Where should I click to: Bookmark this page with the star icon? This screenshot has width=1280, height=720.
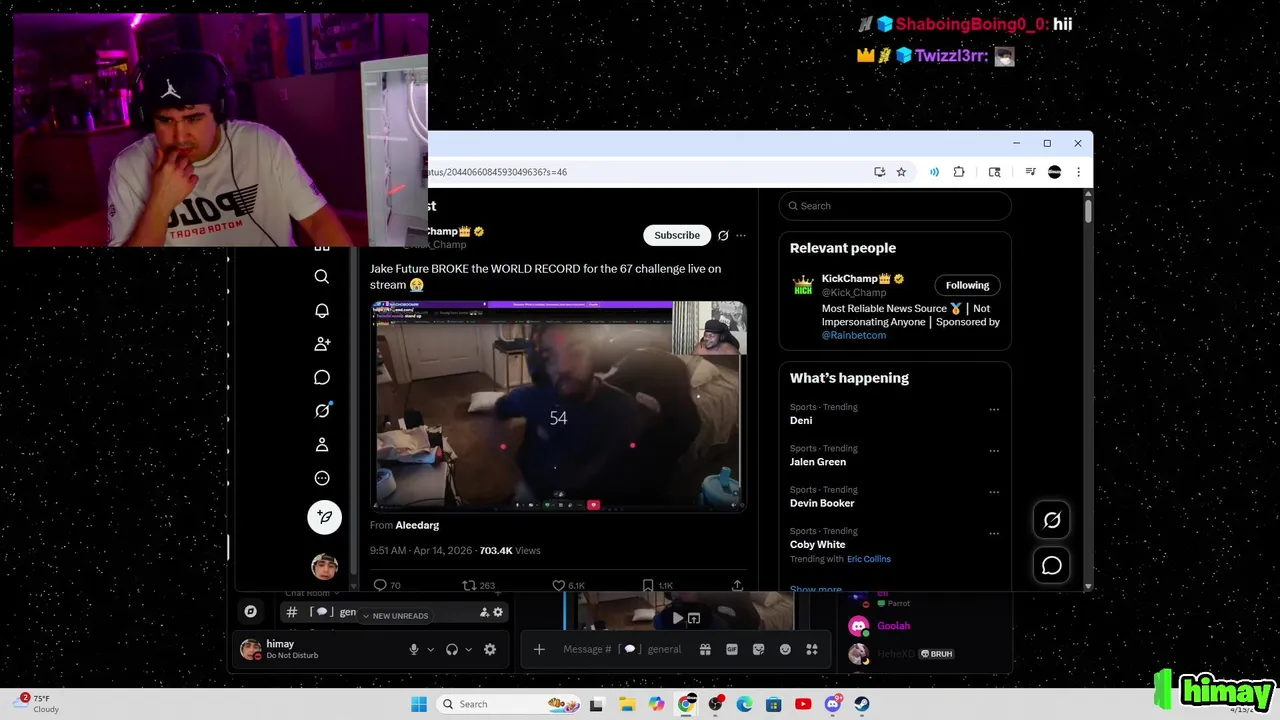901,172
